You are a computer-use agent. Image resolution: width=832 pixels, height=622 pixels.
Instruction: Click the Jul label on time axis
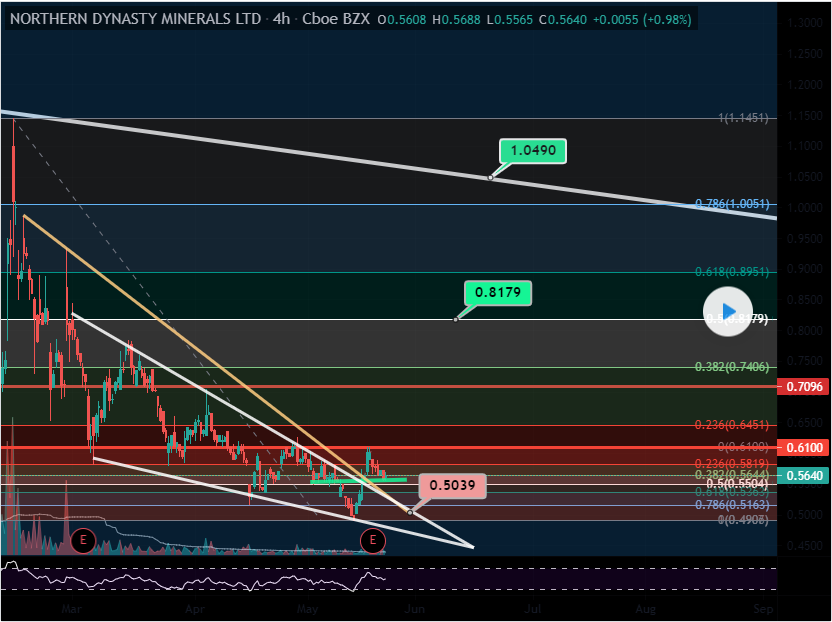point(534,609)
